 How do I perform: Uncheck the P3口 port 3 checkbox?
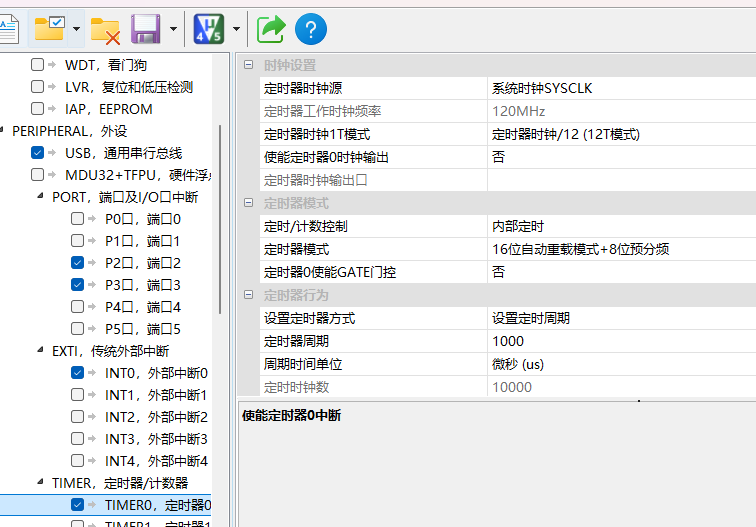[77, 285]
